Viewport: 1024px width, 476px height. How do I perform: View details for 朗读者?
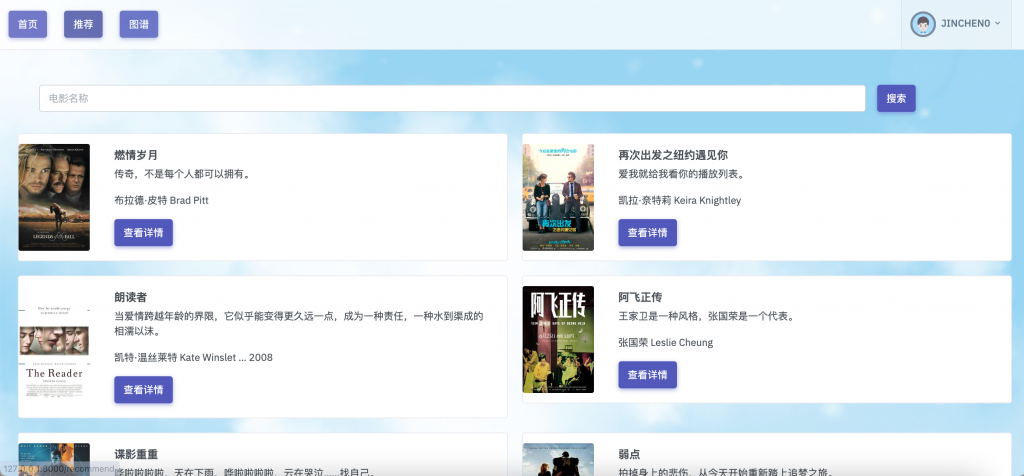click(x=144, y=390)
